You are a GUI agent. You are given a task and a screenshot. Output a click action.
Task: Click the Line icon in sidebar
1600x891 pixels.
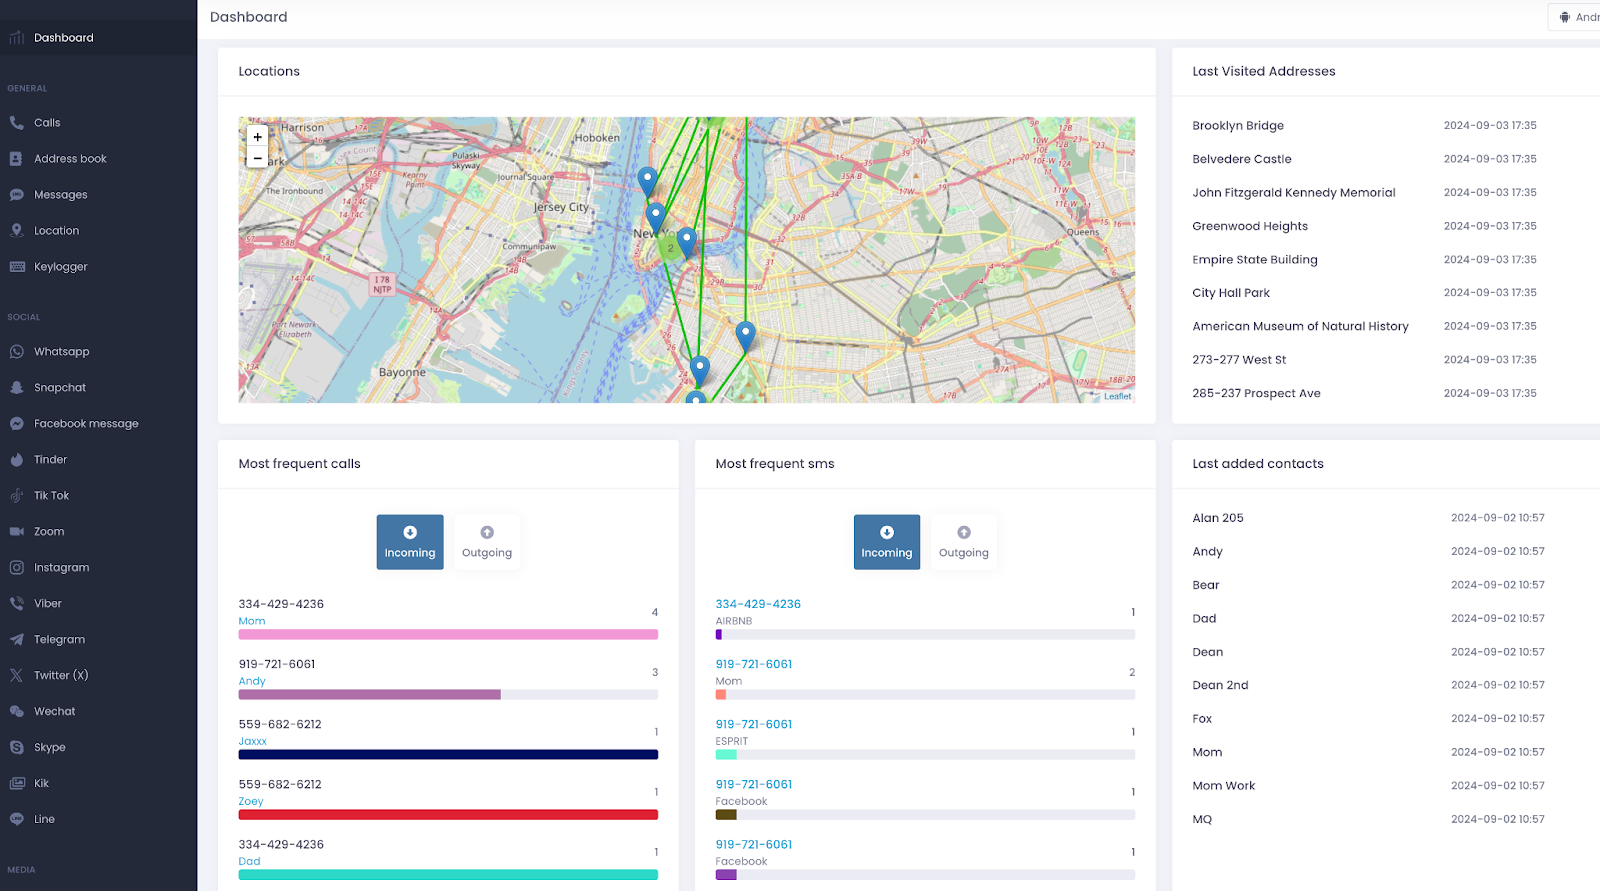(x=17, y=819)
